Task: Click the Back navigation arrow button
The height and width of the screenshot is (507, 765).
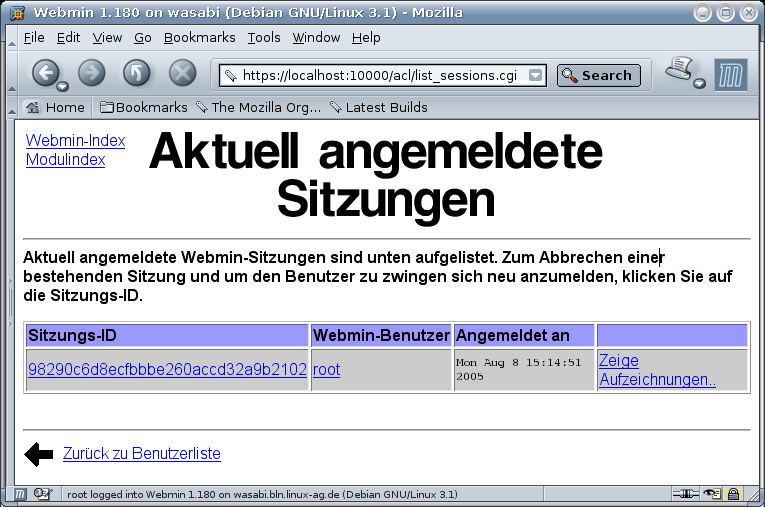Action: 46,73
